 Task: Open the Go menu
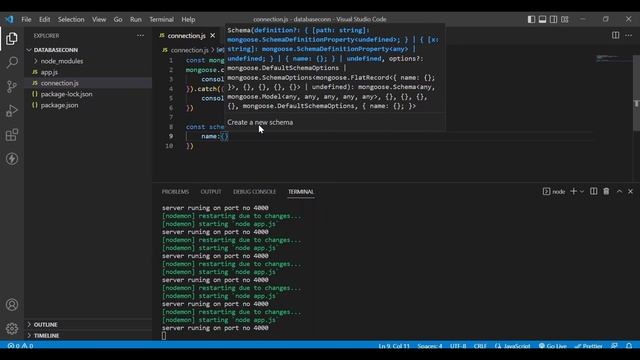(118, 19)
